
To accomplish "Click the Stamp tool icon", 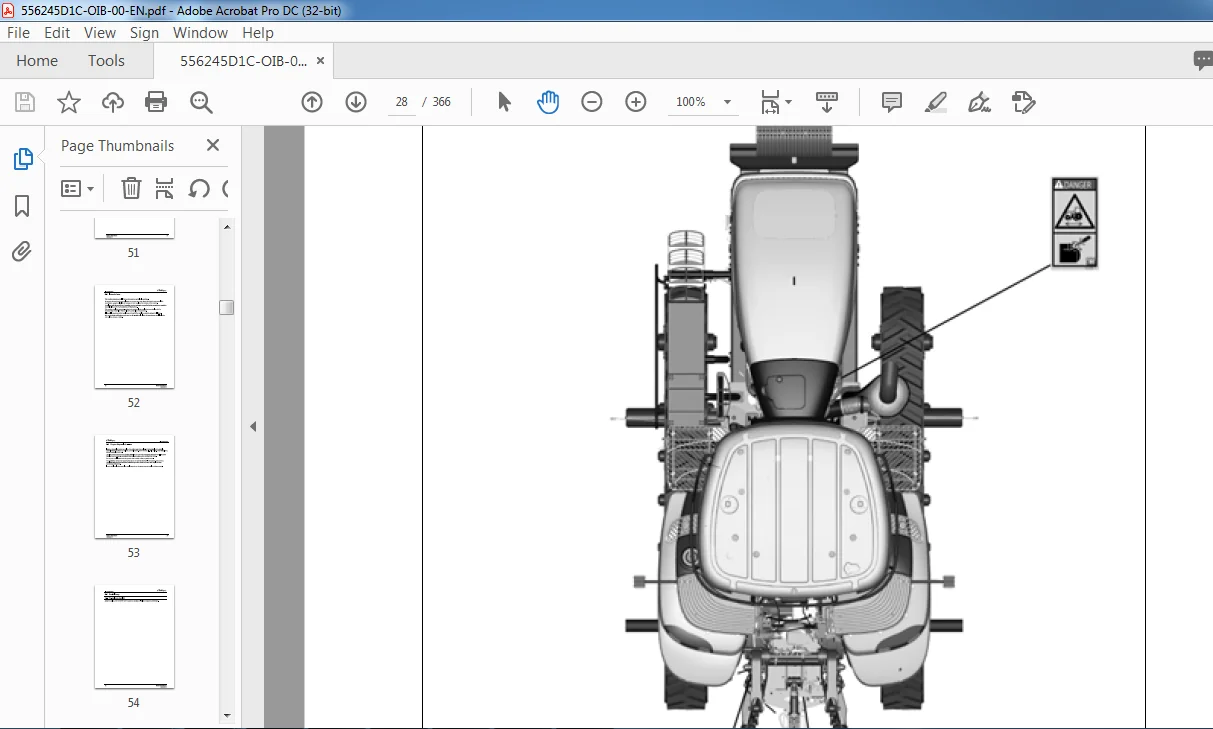I will point(1023,102).
